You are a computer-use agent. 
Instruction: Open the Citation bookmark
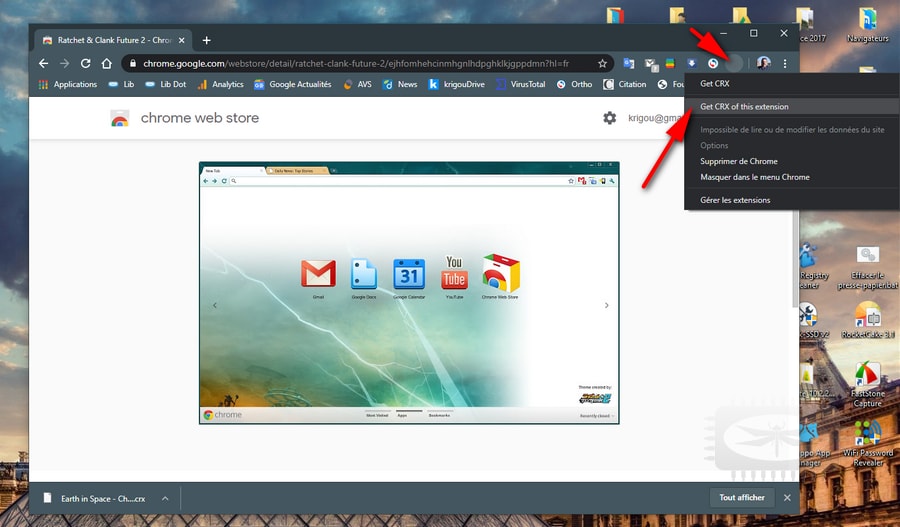click(624, 84)
